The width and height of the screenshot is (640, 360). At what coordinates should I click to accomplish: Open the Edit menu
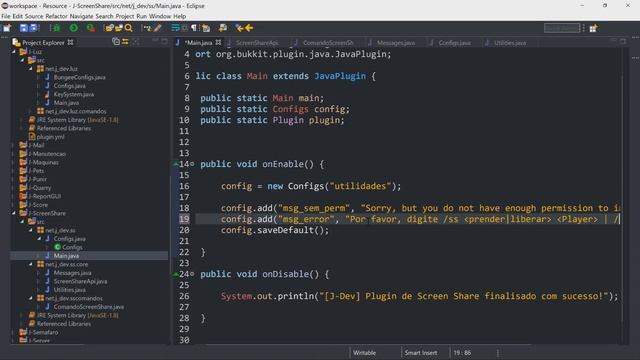tap(18, 16)
